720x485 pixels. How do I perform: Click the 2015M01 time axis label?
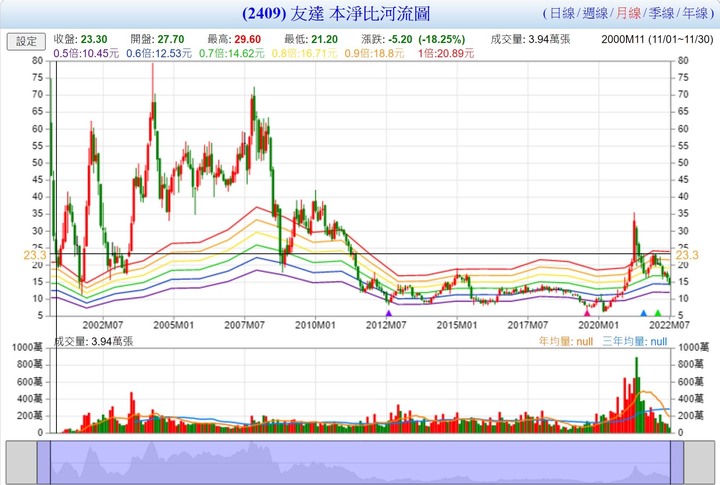click(457, 325)
